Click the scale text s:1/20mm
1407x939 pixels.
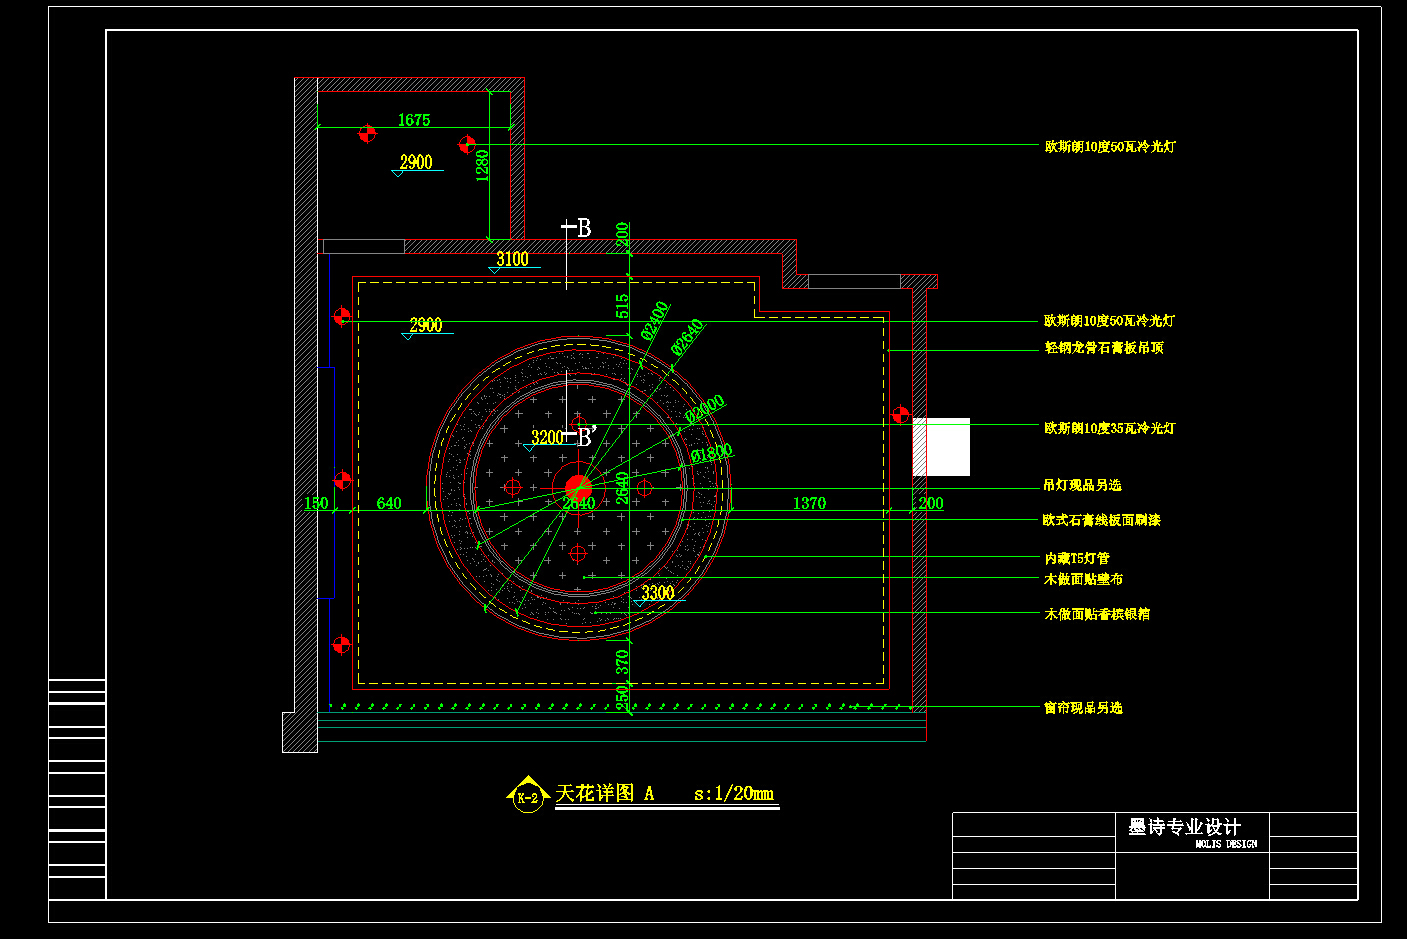734,793
